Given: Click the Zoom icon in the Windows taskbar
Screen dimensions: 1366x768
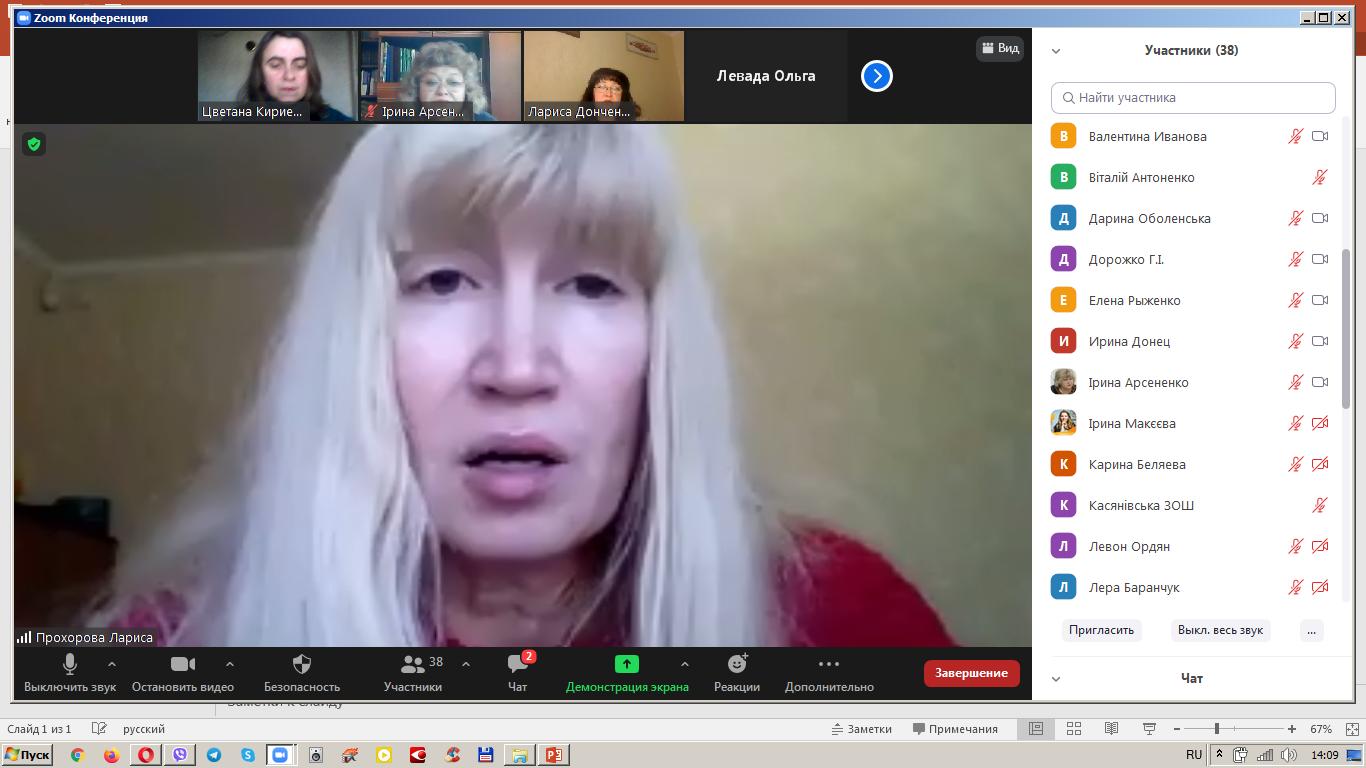Looking at the screenshot, I should [281, 755].
